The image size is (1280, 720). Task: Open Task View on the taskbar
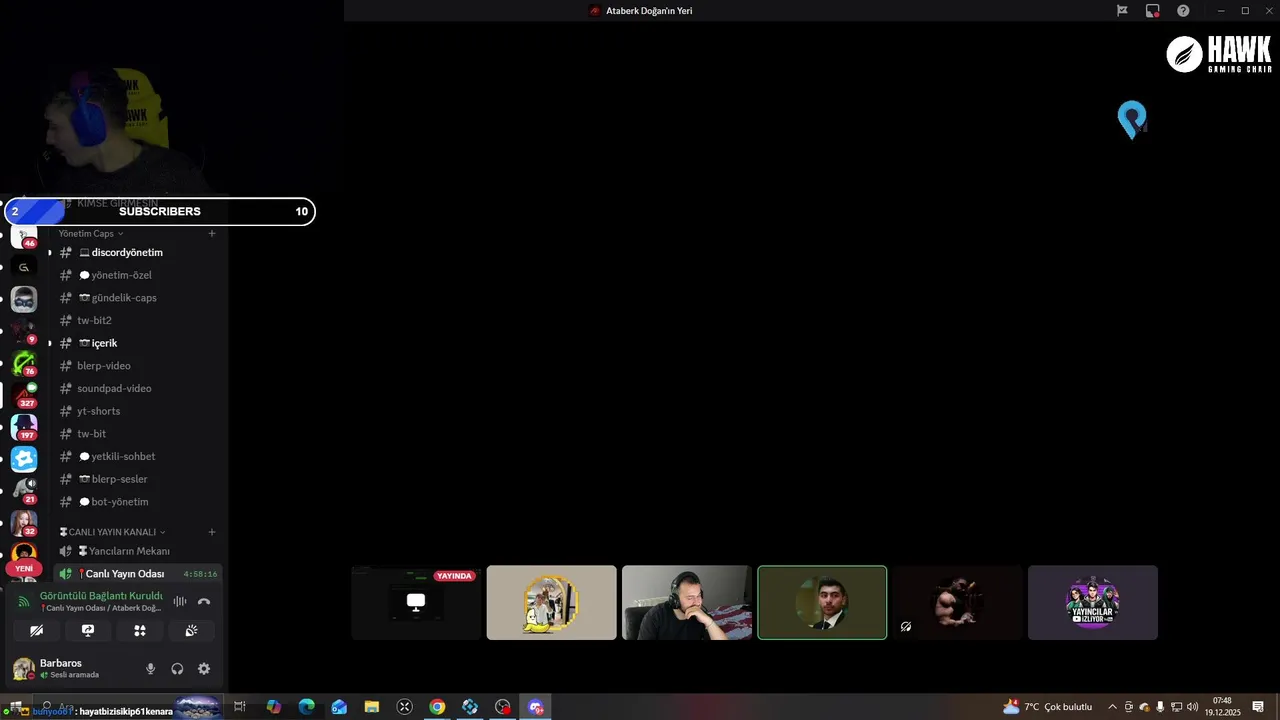240,707
